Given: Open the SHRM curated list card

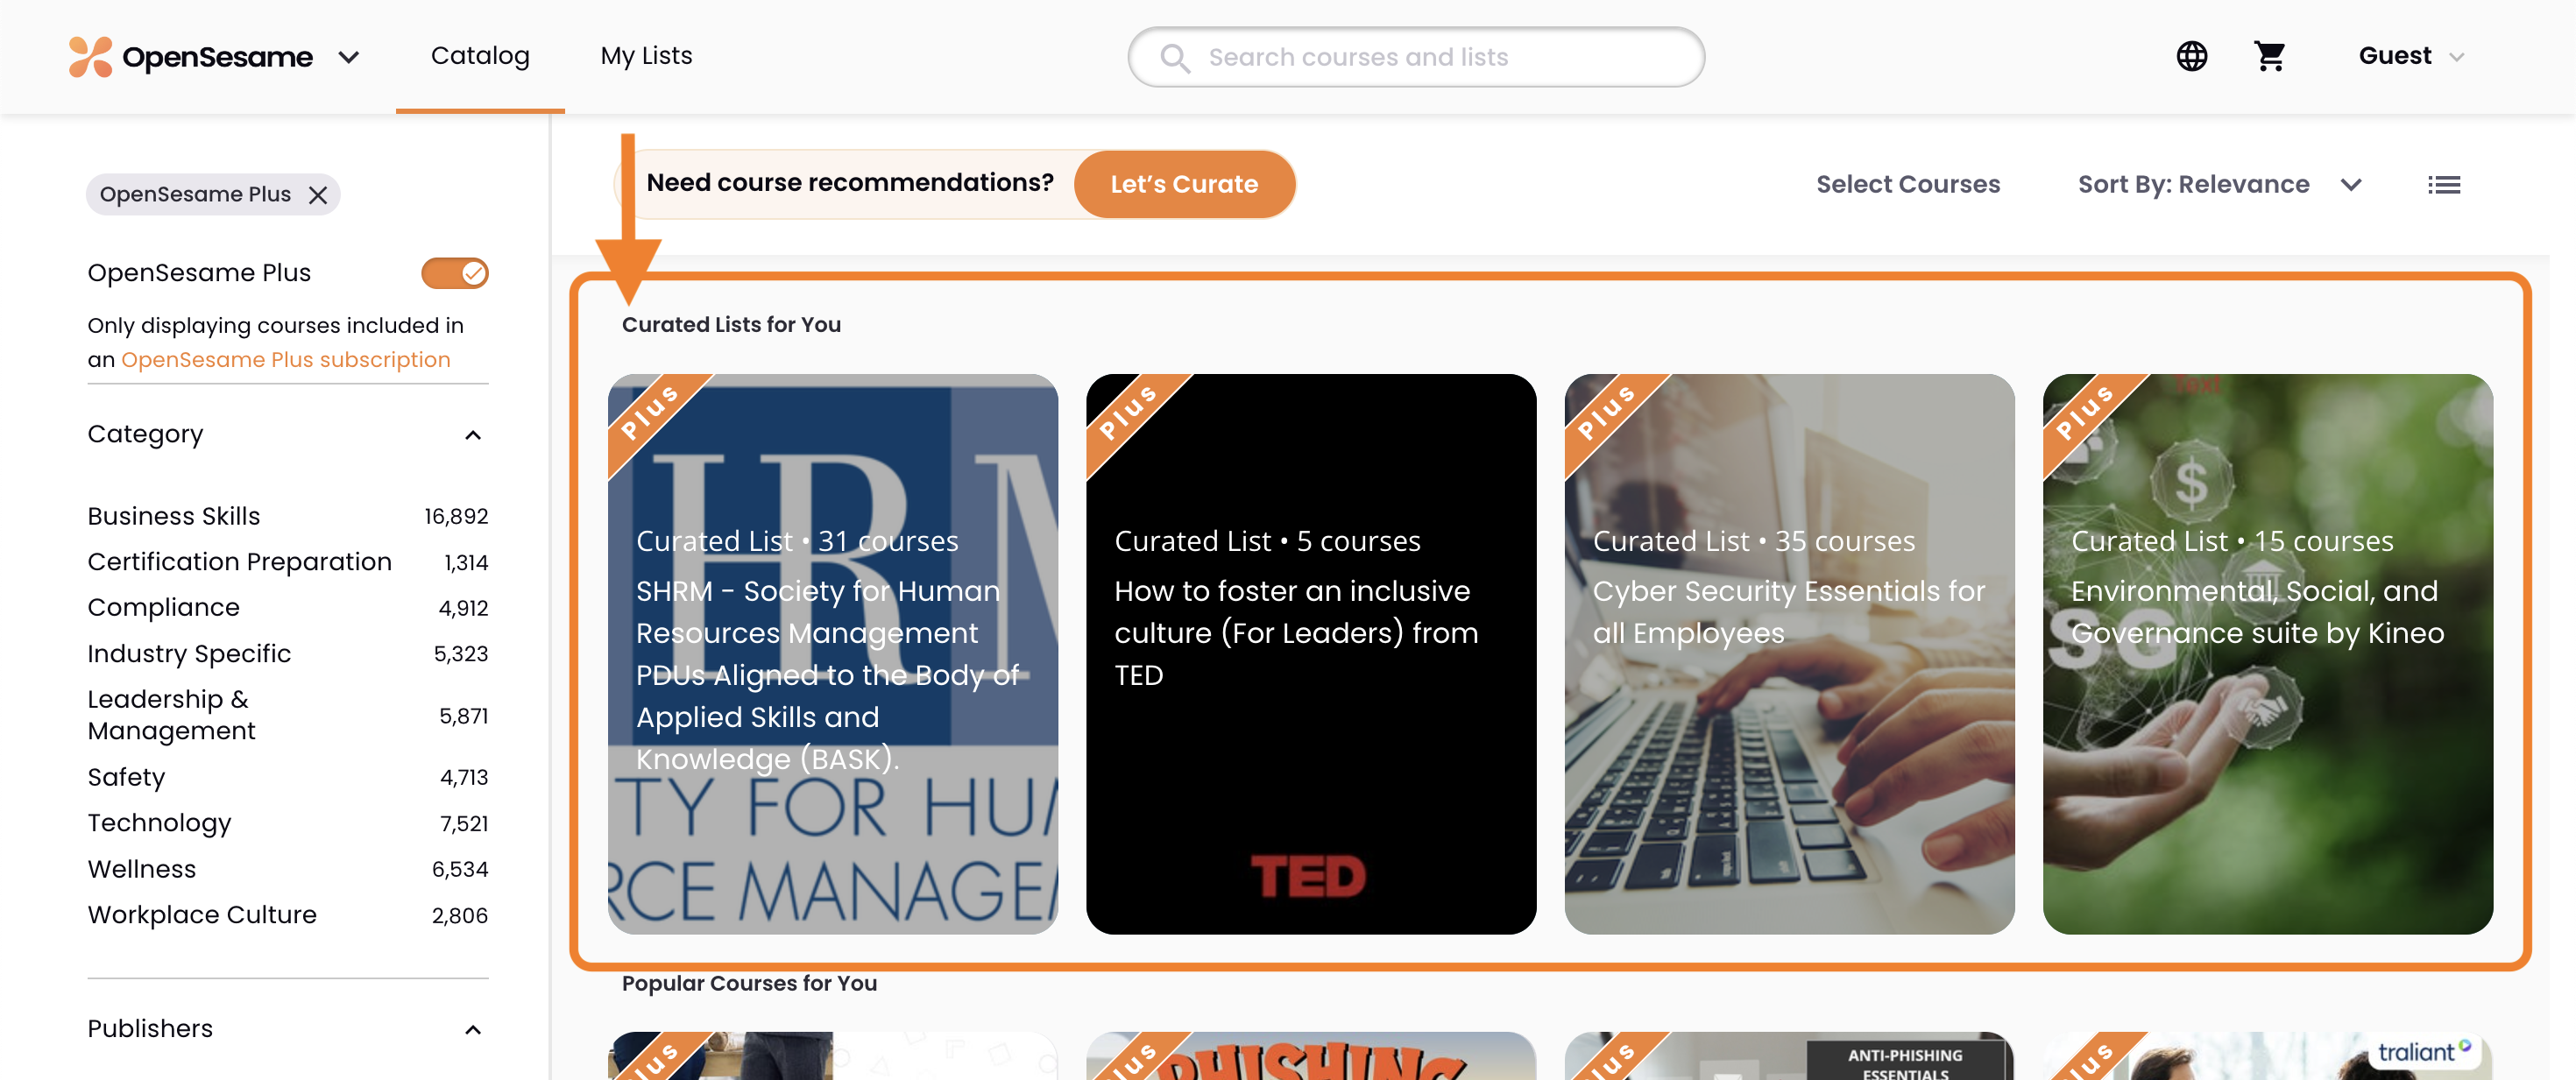Looking at the screenshot, I should tap(832, 654).
